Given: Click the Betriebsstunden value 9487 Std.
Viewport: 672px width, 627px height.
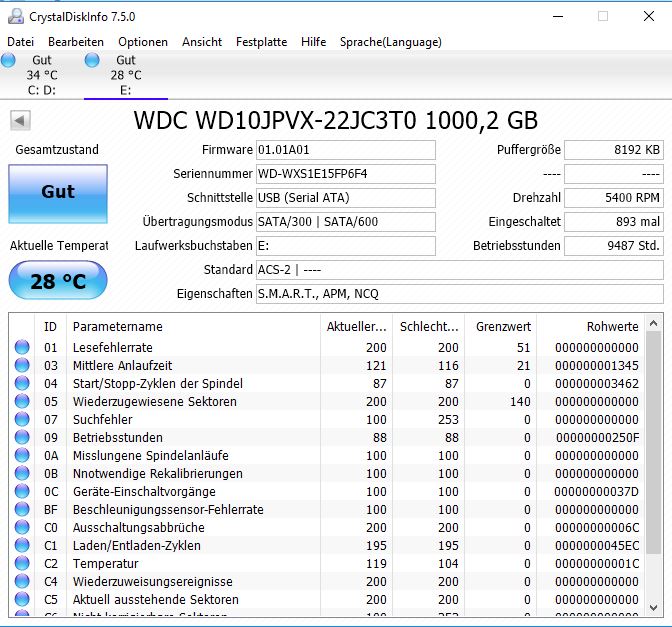Looking at the screenshot, I should coord(614,246).
